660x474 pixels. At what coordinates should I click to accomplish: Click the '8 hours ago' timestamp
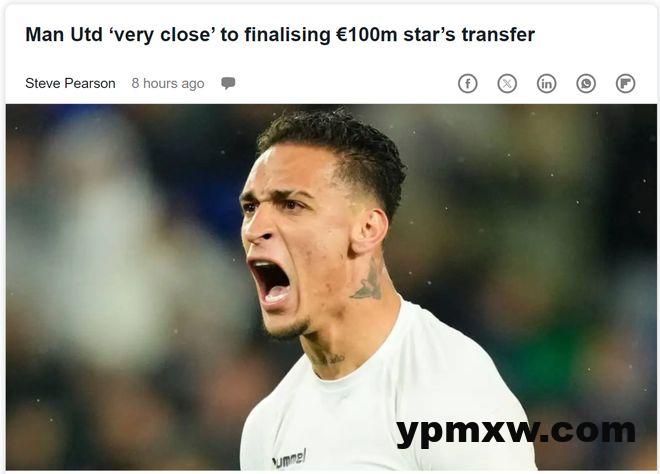(168, 83)
